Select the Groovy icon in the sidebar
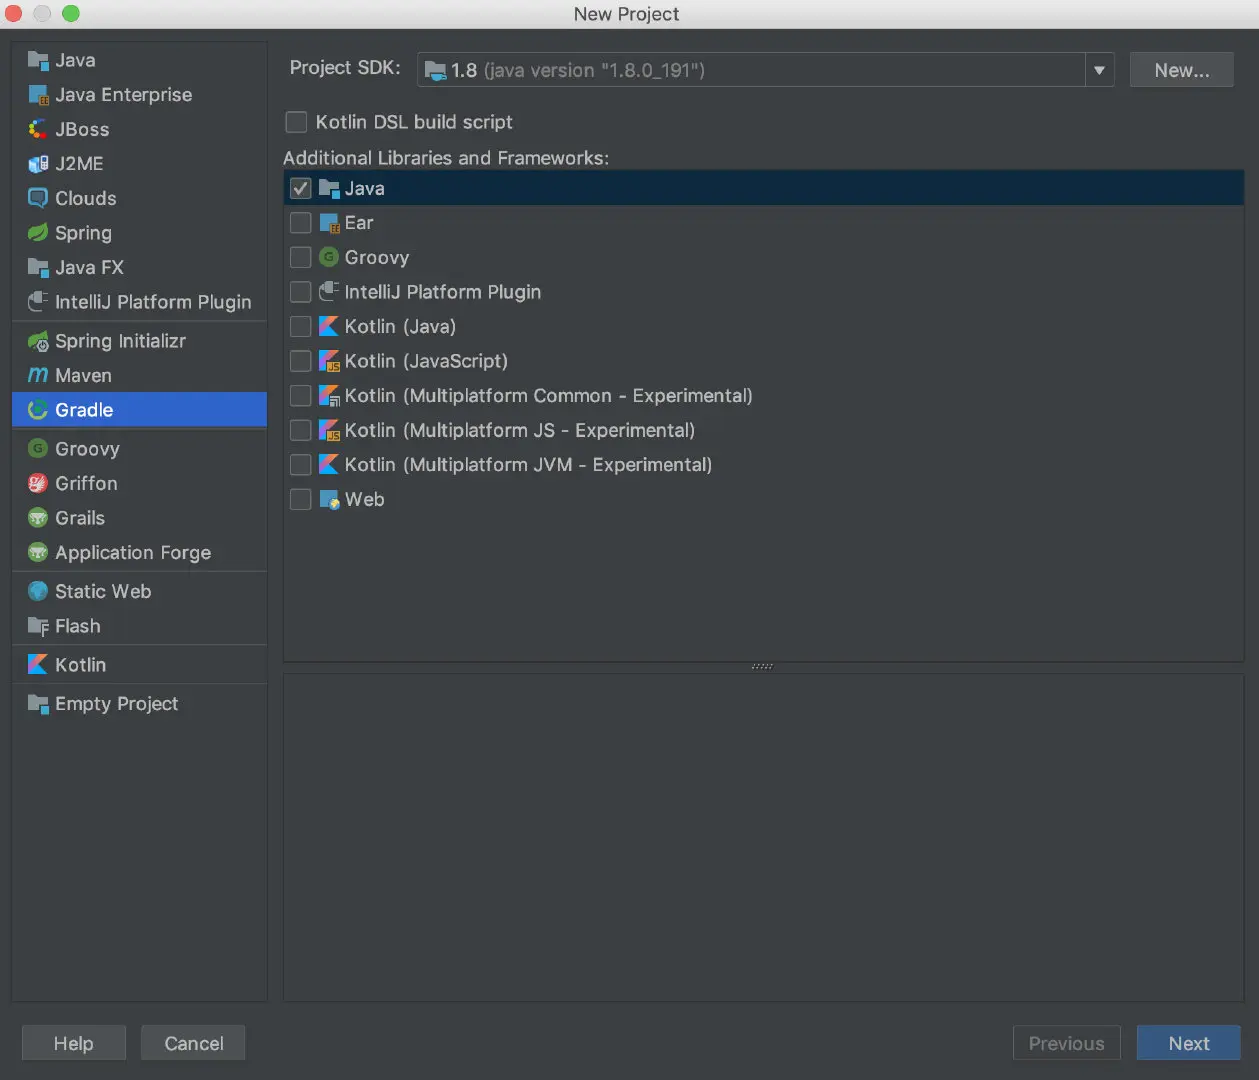 38,449
